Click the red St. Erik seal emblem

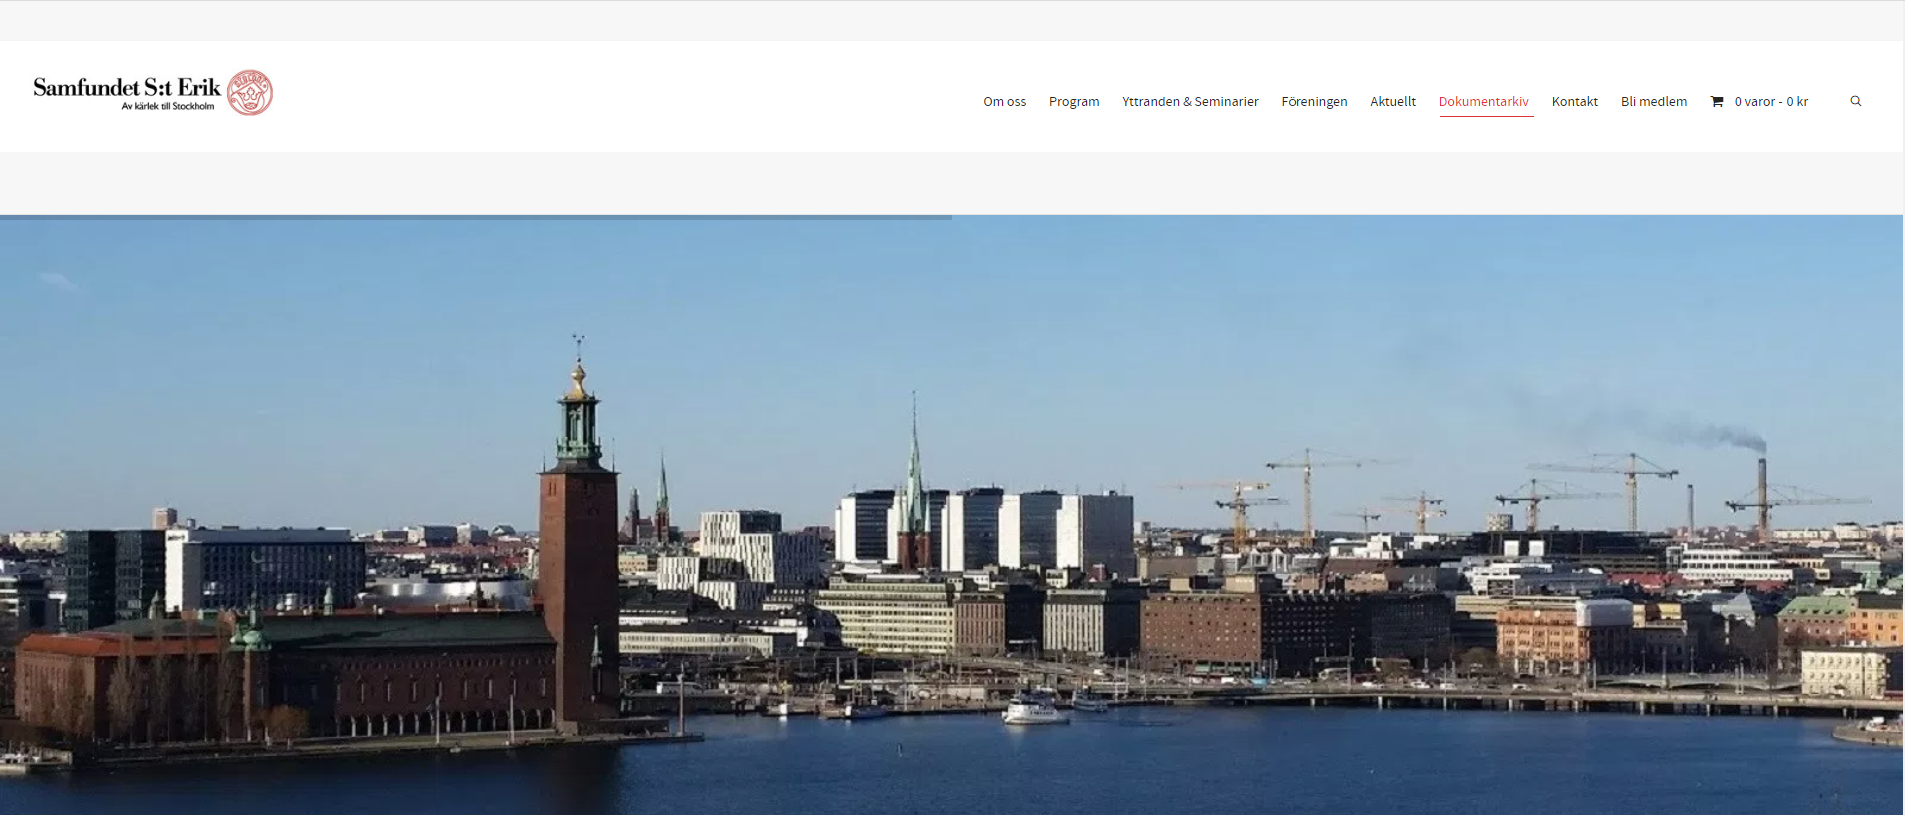click(x=249, y=93)
